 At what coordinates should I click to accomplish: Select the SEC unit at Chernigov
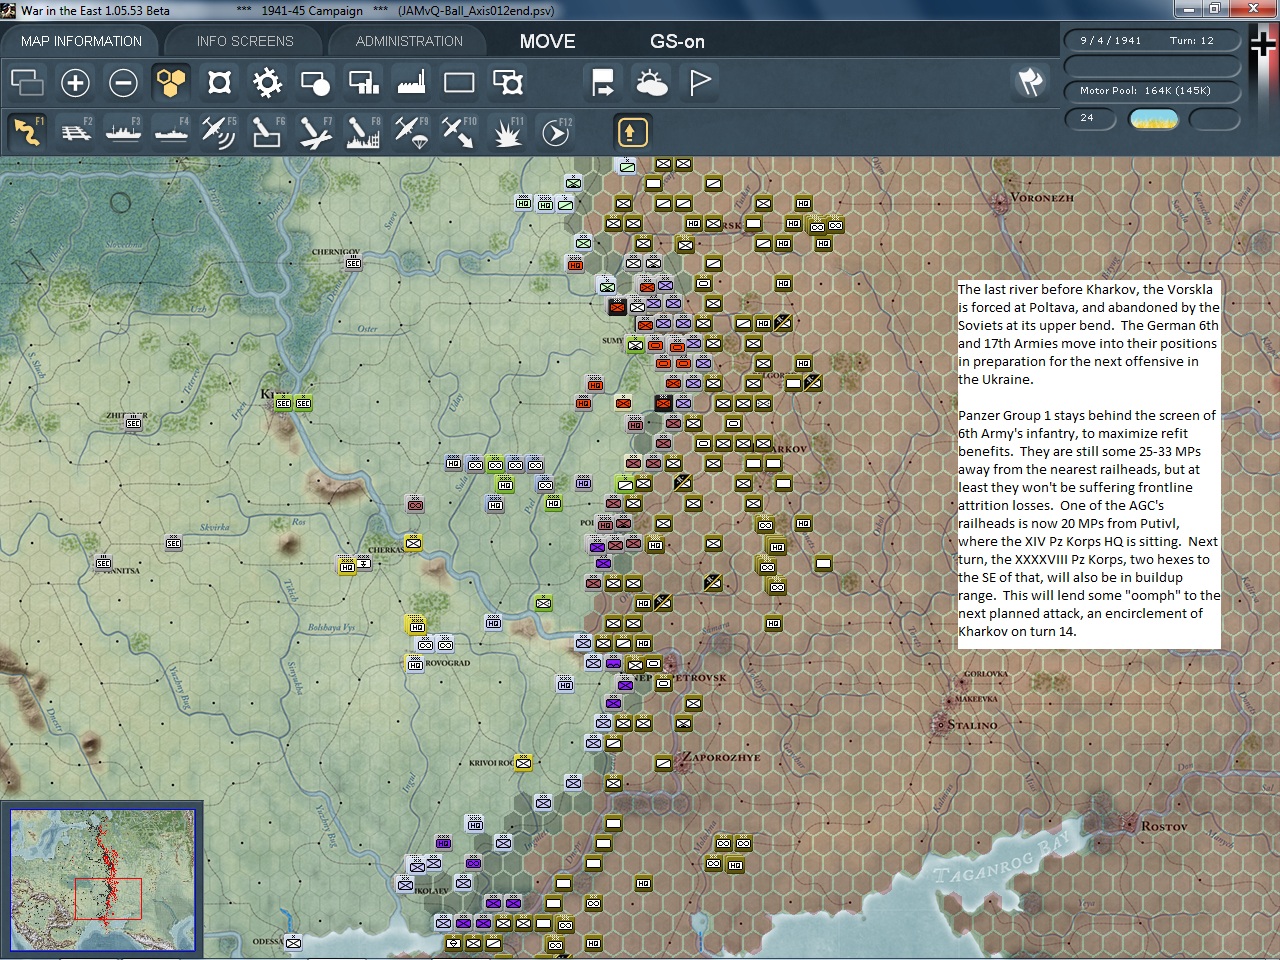coord(353,263)
